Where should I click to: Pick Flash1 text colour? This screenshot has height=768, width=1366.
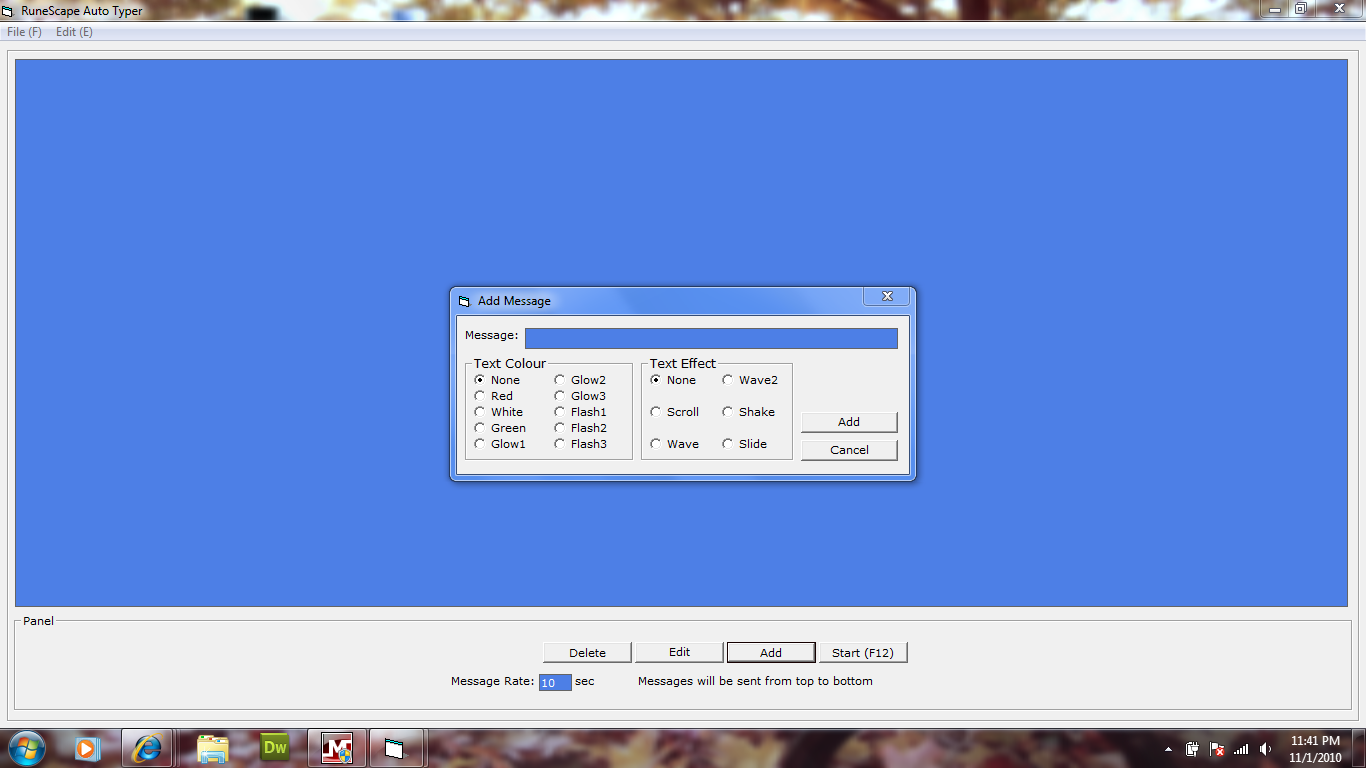pyautogui.click(x=581, y=412)
